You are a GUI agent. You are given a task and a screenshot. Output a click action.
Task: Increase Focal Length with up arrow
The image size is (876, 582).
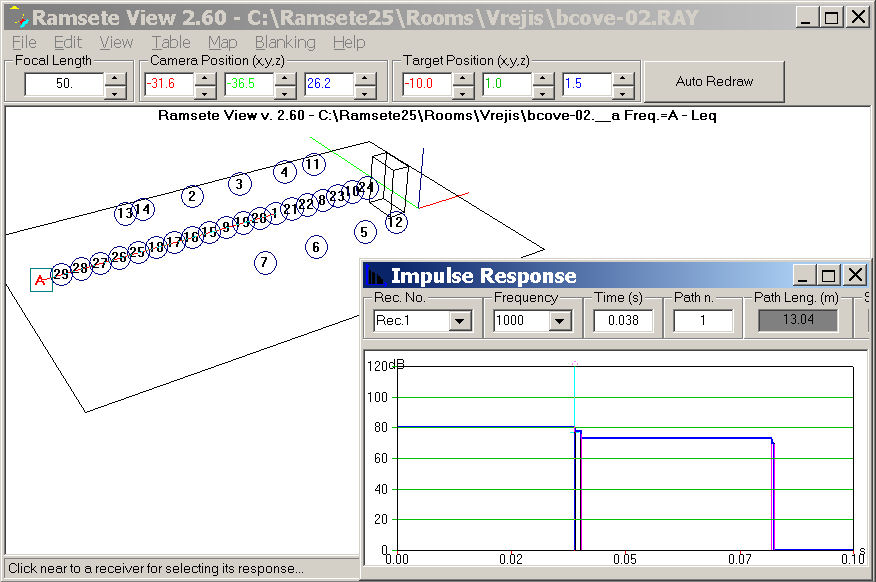[115, 78]
